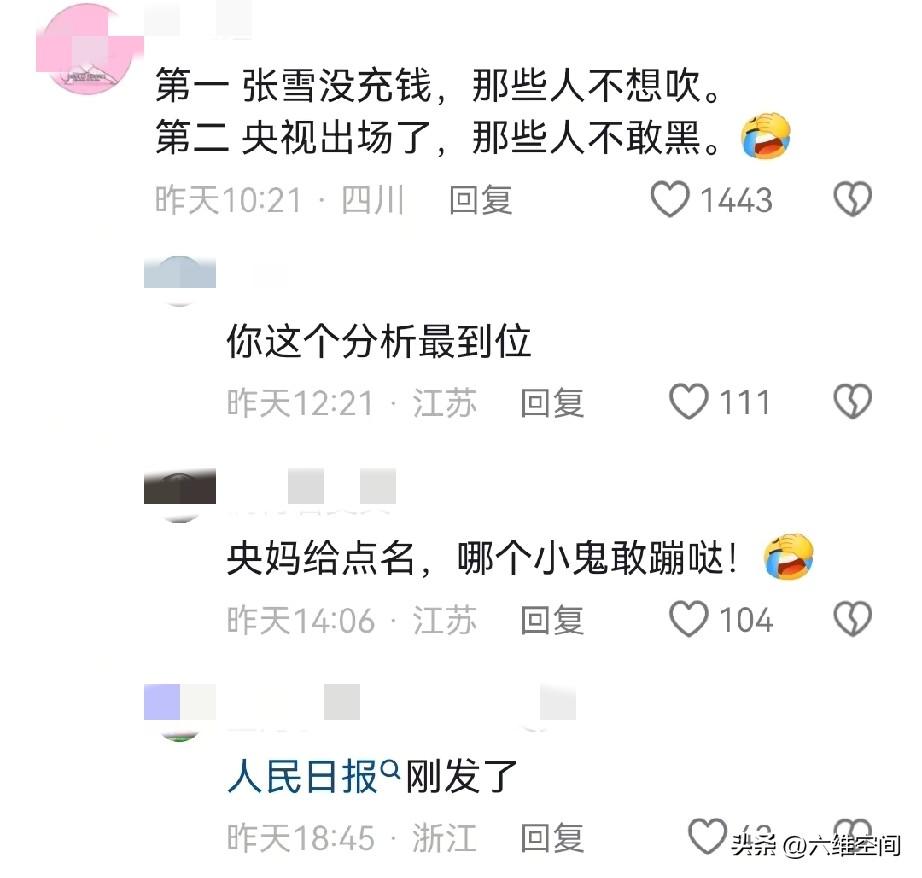This screenshot has height=878, width=922.
Task: Open avatar of '央妈给点名' commenter
Action: (x=179, y=495)
